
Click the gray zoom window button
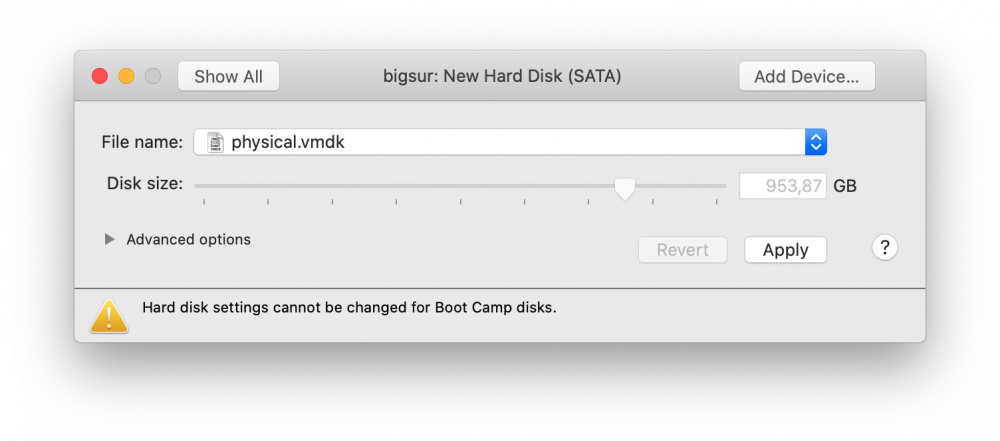[152, 76]
